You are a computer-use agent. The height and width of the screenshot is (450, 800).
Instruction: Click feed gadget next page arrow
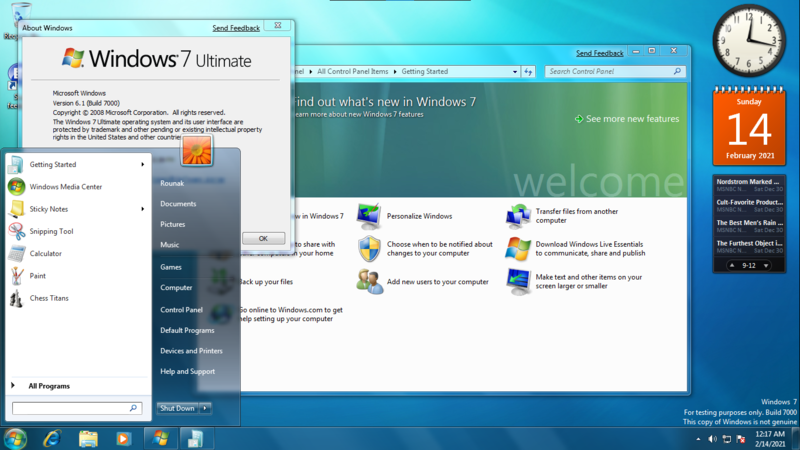[766, 265]
